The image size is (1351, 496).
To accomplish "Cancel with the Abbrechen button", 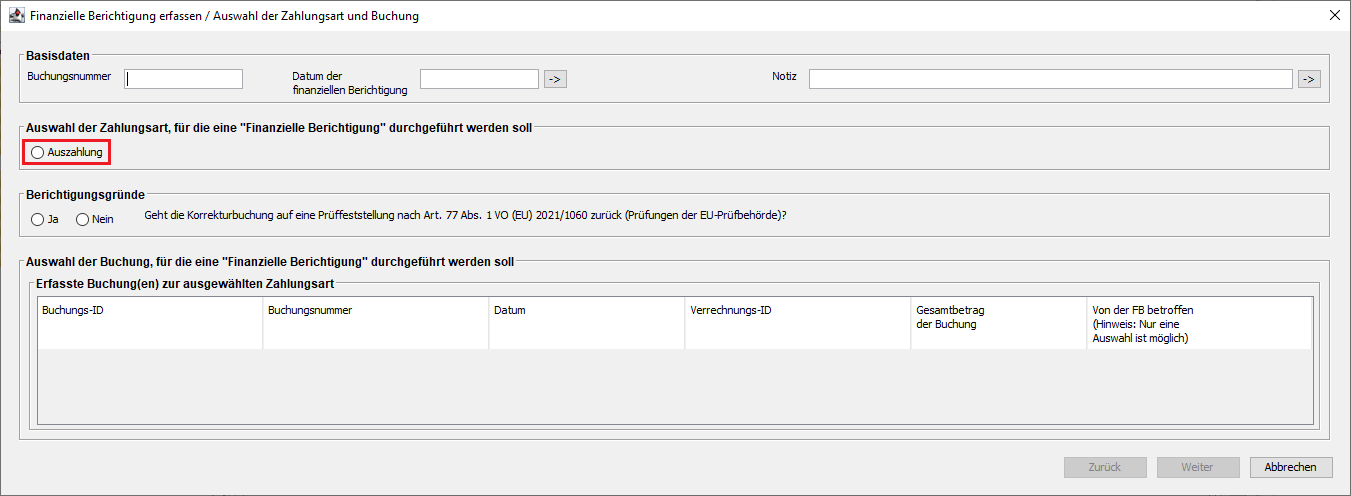I will tap(1290, 467).
